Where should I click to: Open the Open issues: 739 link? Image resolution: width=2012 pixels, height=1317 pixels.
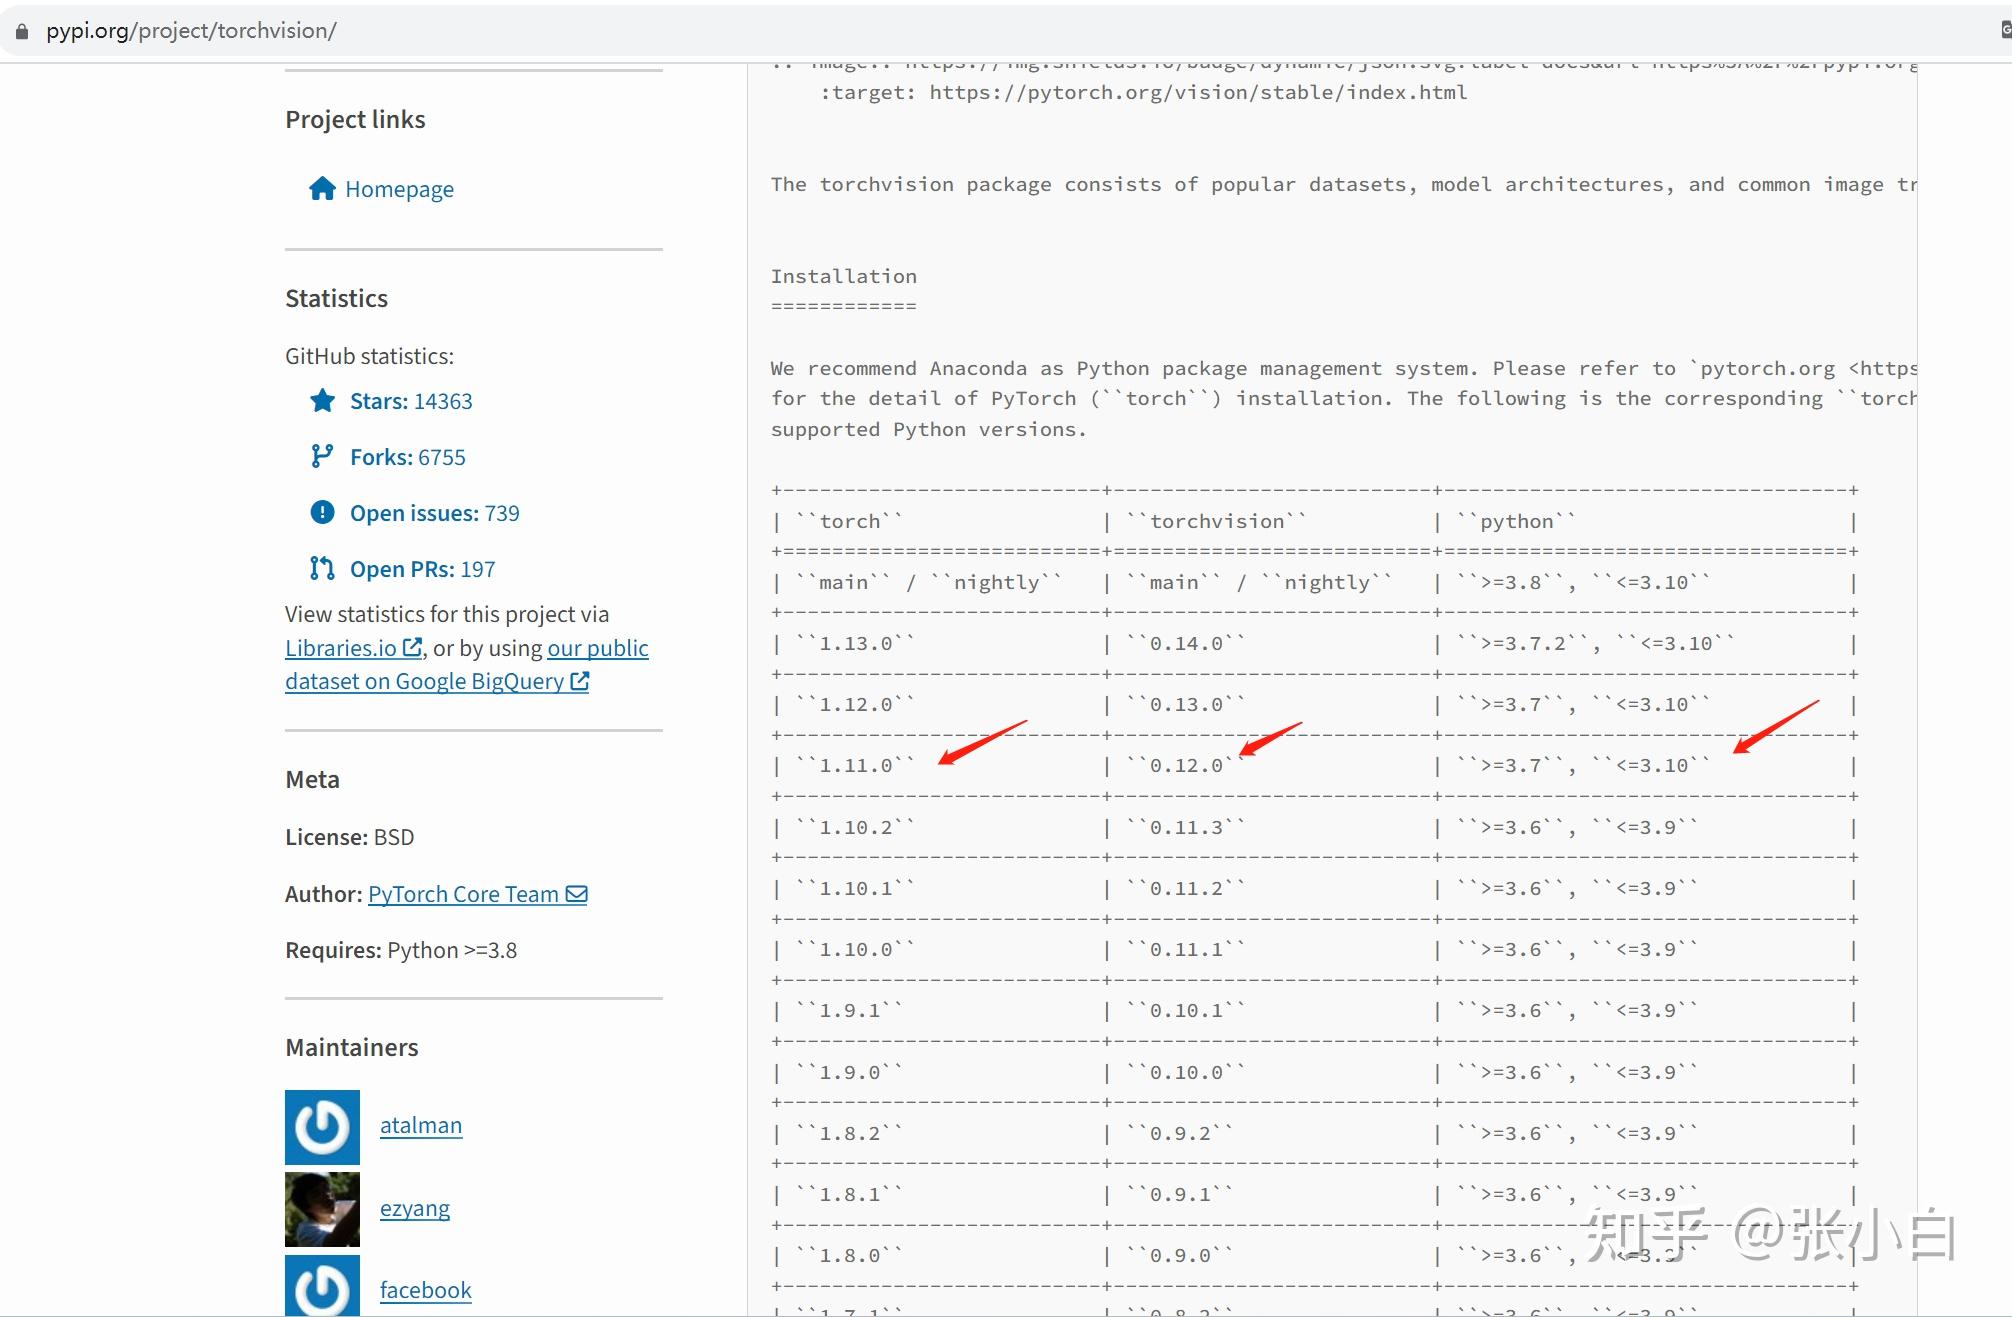[x=434, y=513]
